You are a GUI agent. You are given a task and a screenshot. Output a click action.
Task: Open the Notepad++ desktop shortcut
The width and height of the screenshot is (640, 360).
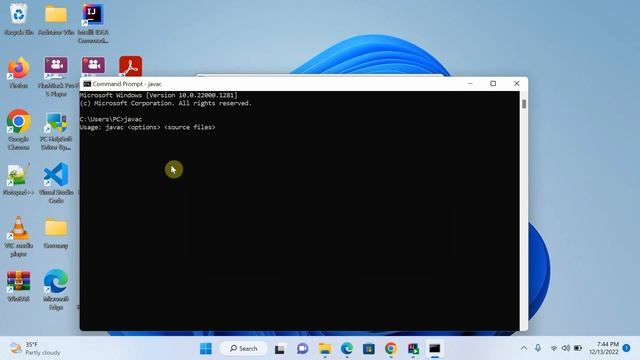pyautogui.click(x=18, y=180)
